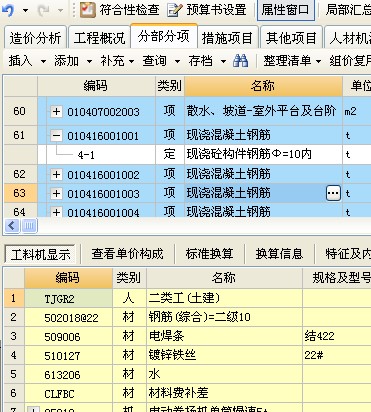371x412 pixels.
Task: Expand row 60 item 010407002003
Action: point(56,111)
